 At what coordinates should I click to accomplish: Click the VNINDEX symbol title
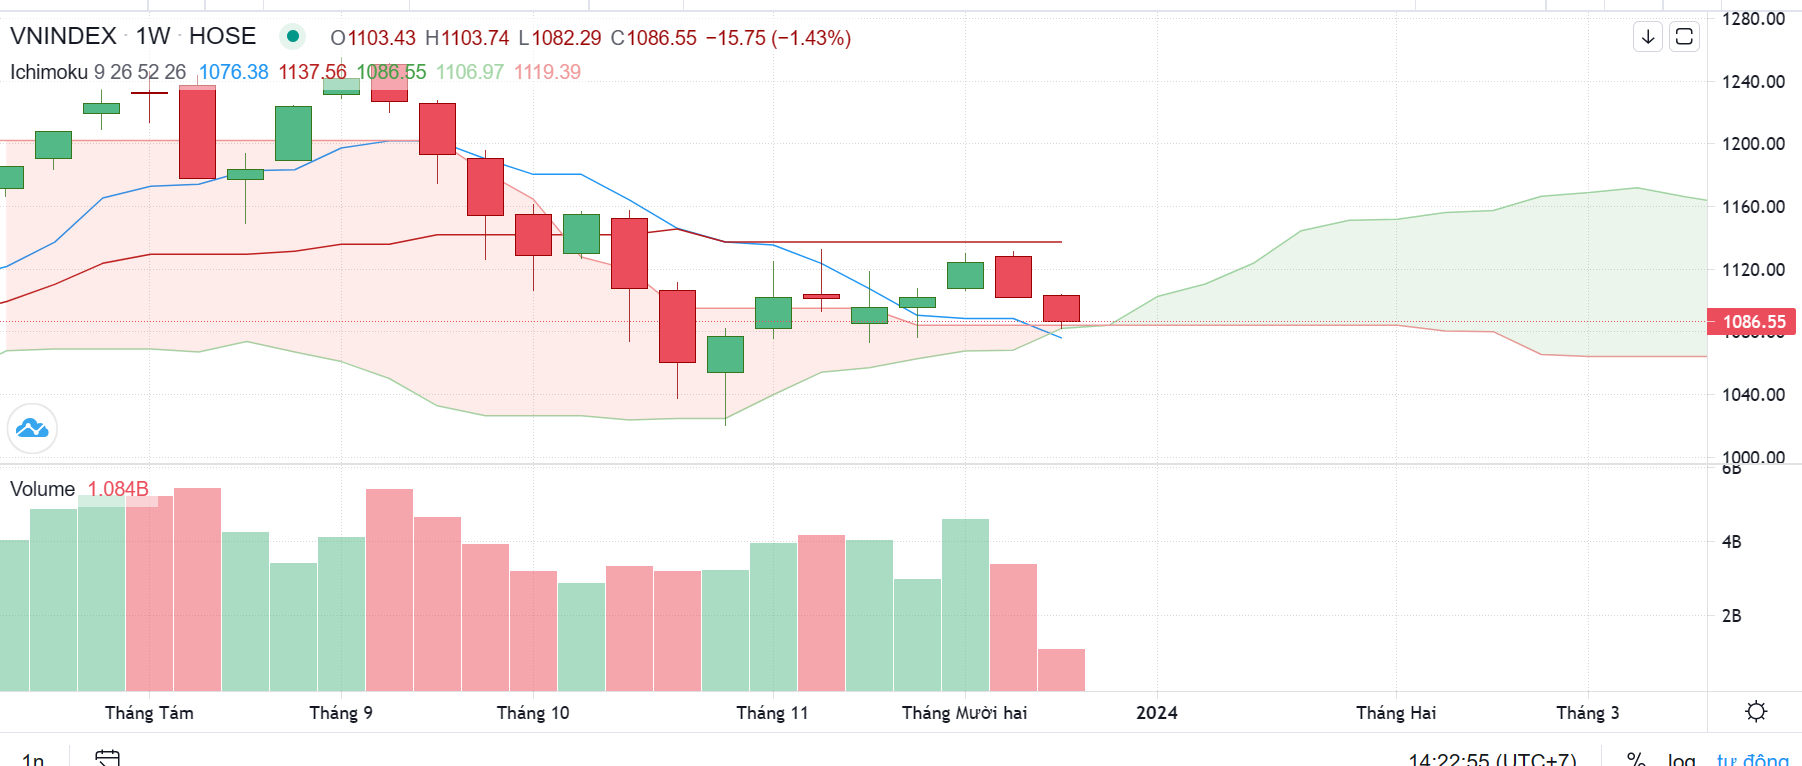click(x=63, y=36)
